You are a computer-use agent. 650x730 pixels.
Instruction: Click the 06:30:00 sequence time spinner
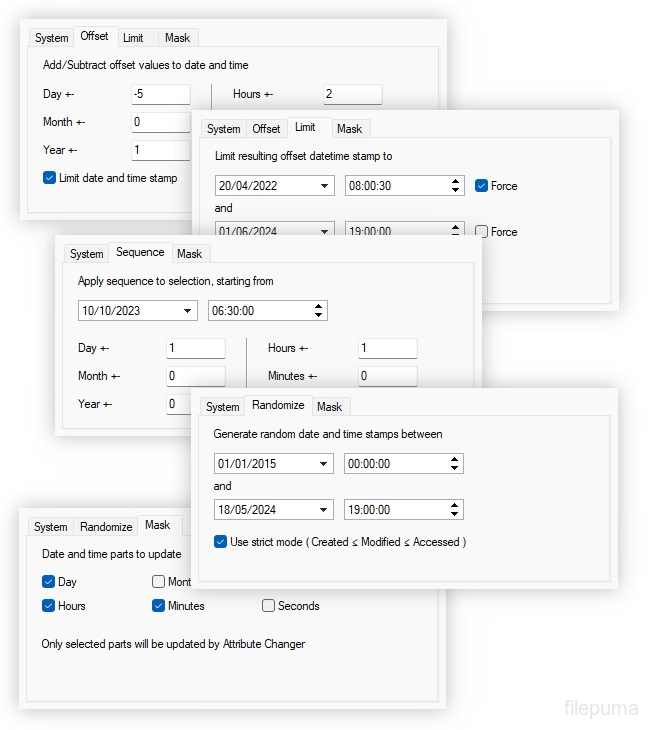318,311
